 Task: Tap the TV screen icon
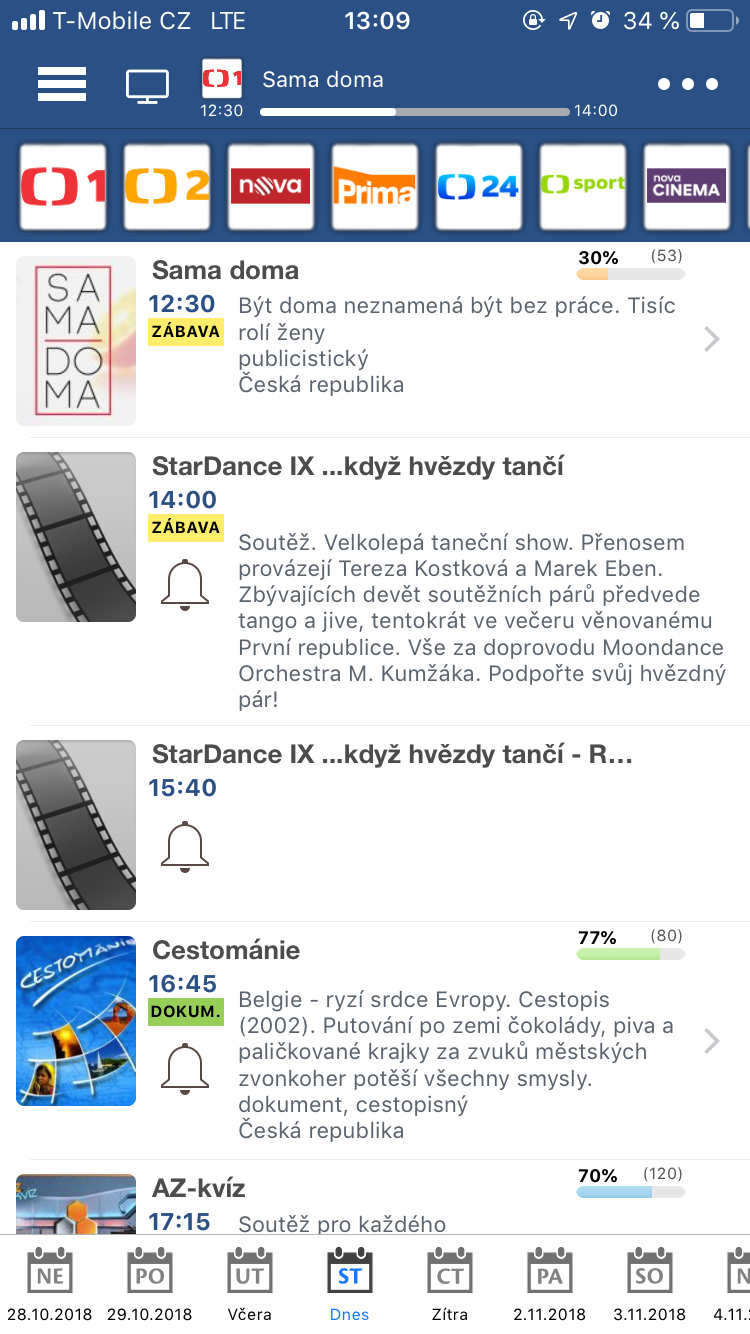[147, 86]
